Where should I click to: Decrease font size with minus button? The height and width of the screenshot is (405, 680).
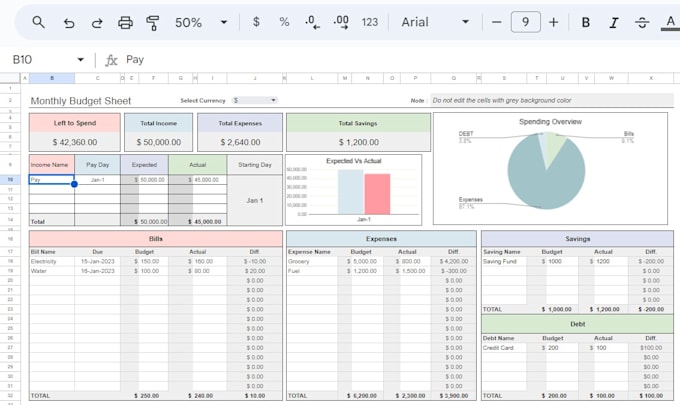[497, 22]
